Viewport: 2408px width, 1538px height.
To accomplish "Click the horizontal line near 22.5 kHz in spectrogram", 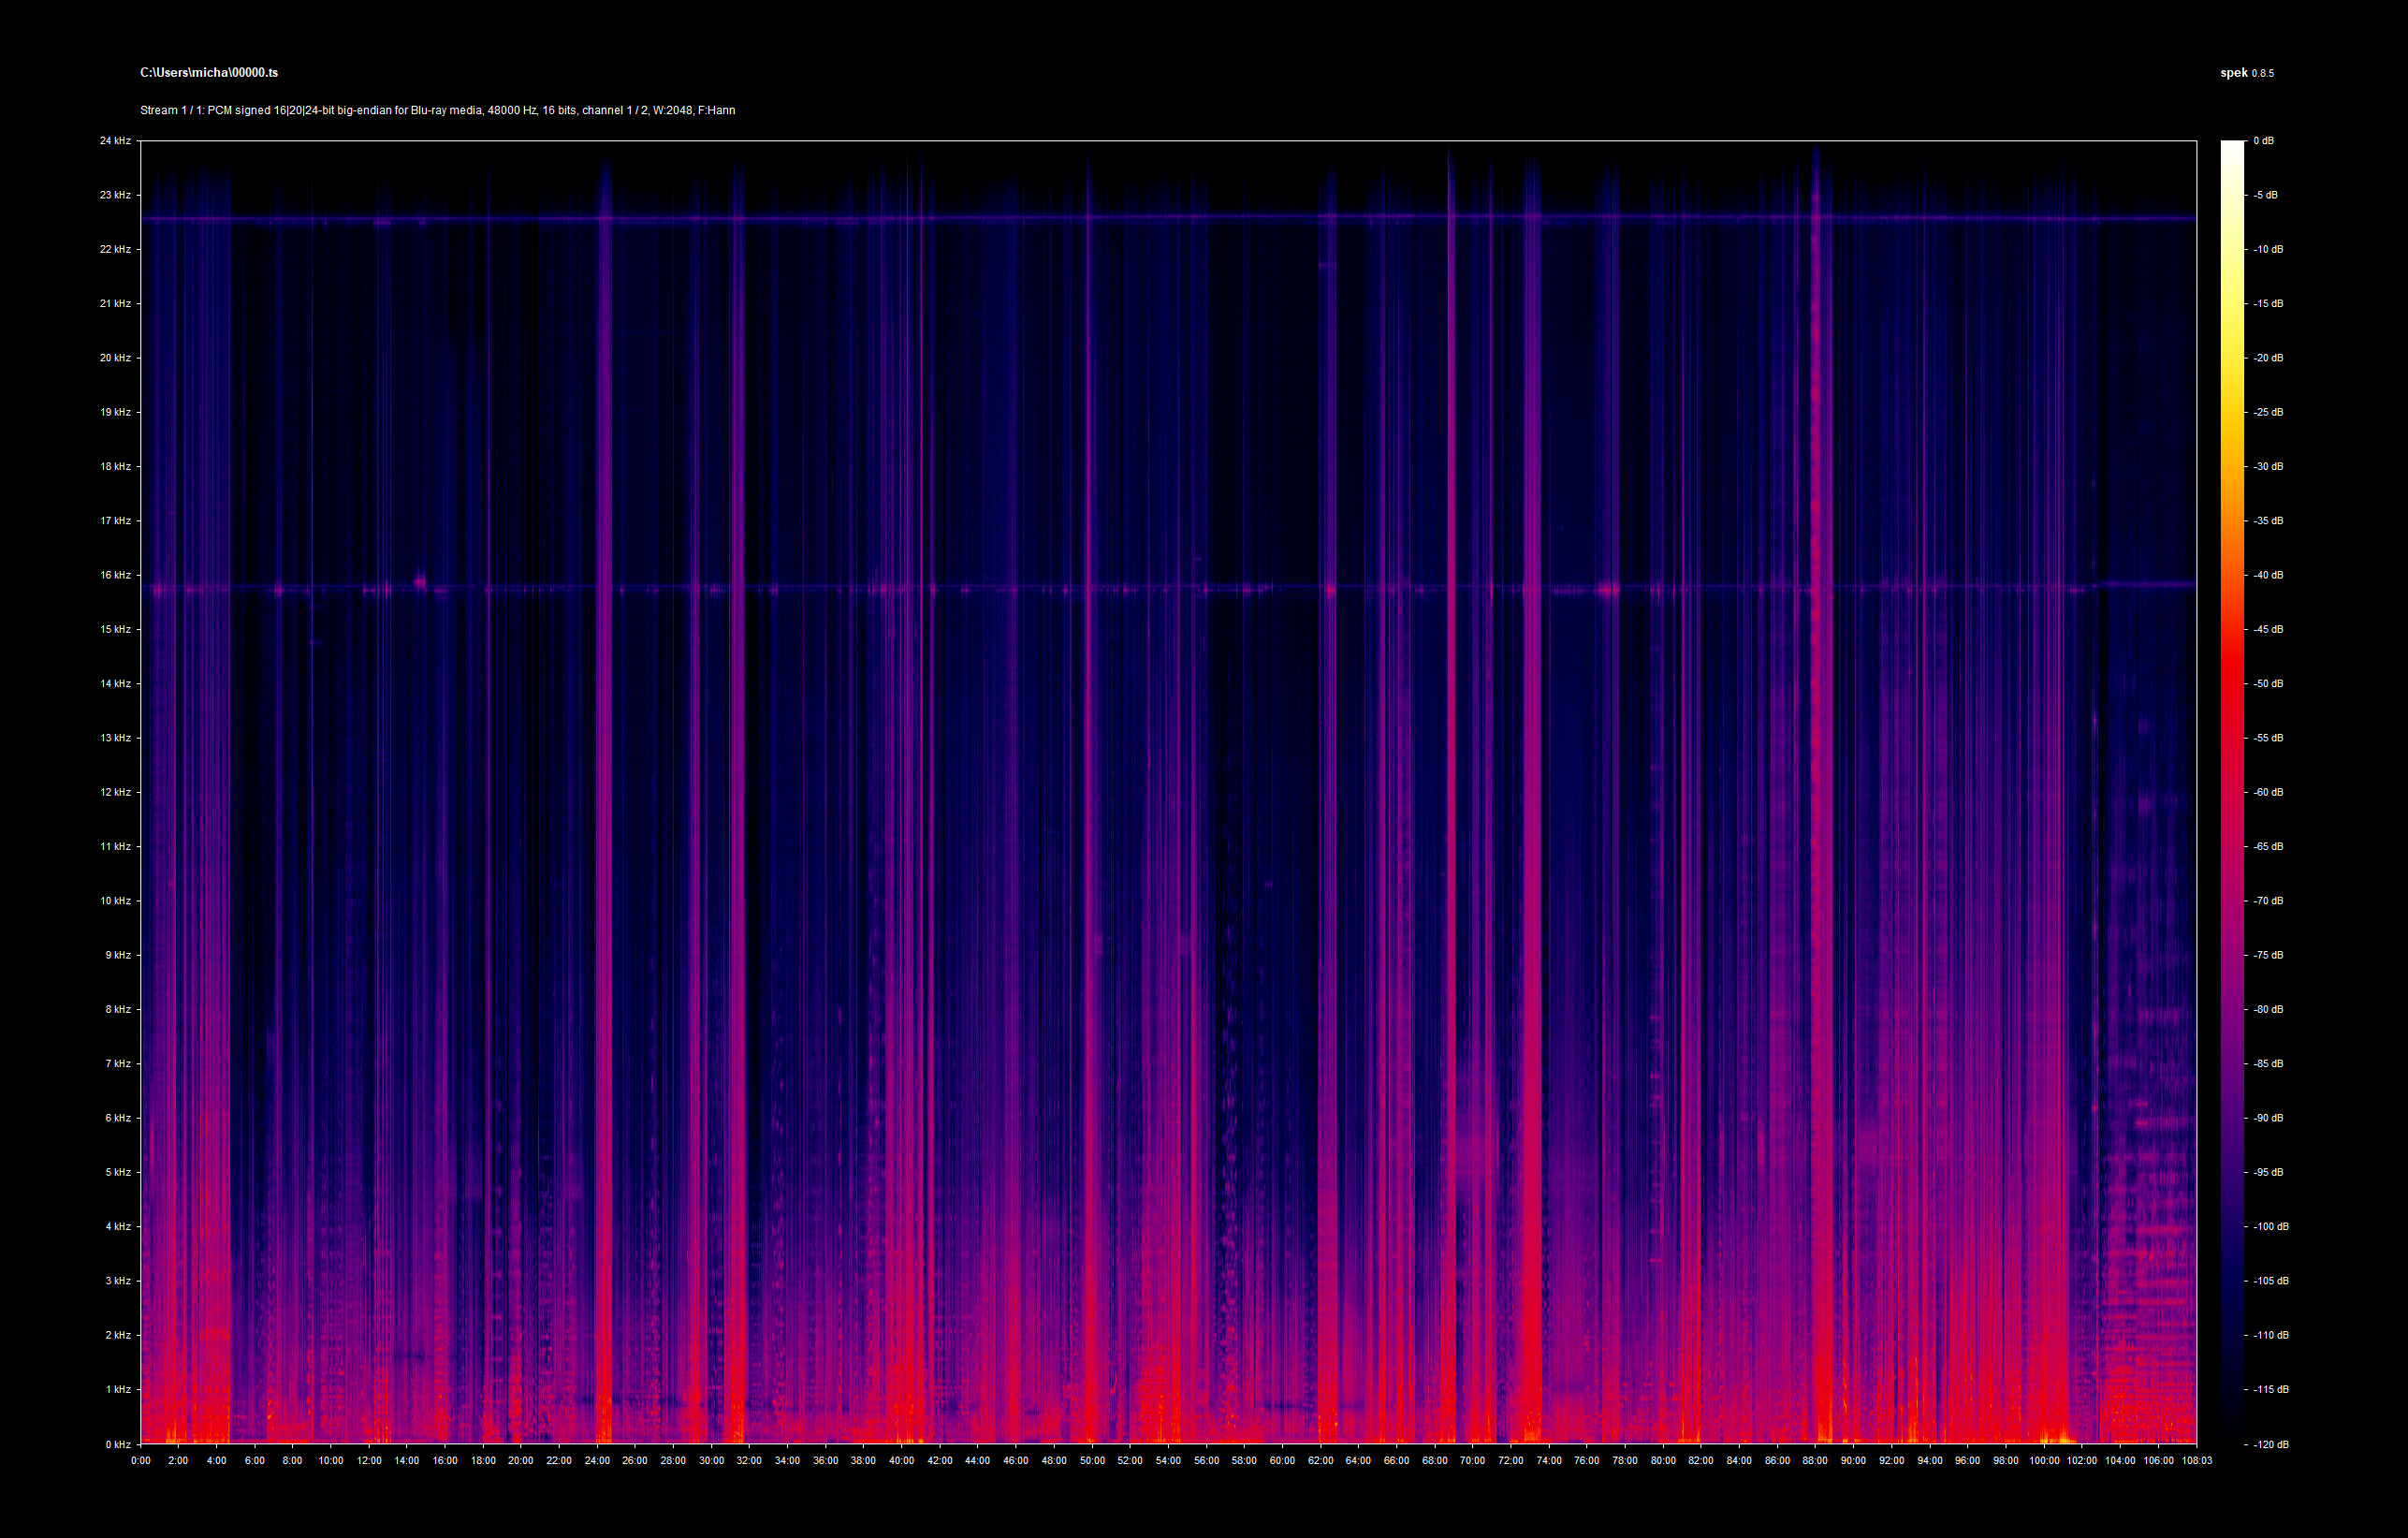I will 1000,217.
